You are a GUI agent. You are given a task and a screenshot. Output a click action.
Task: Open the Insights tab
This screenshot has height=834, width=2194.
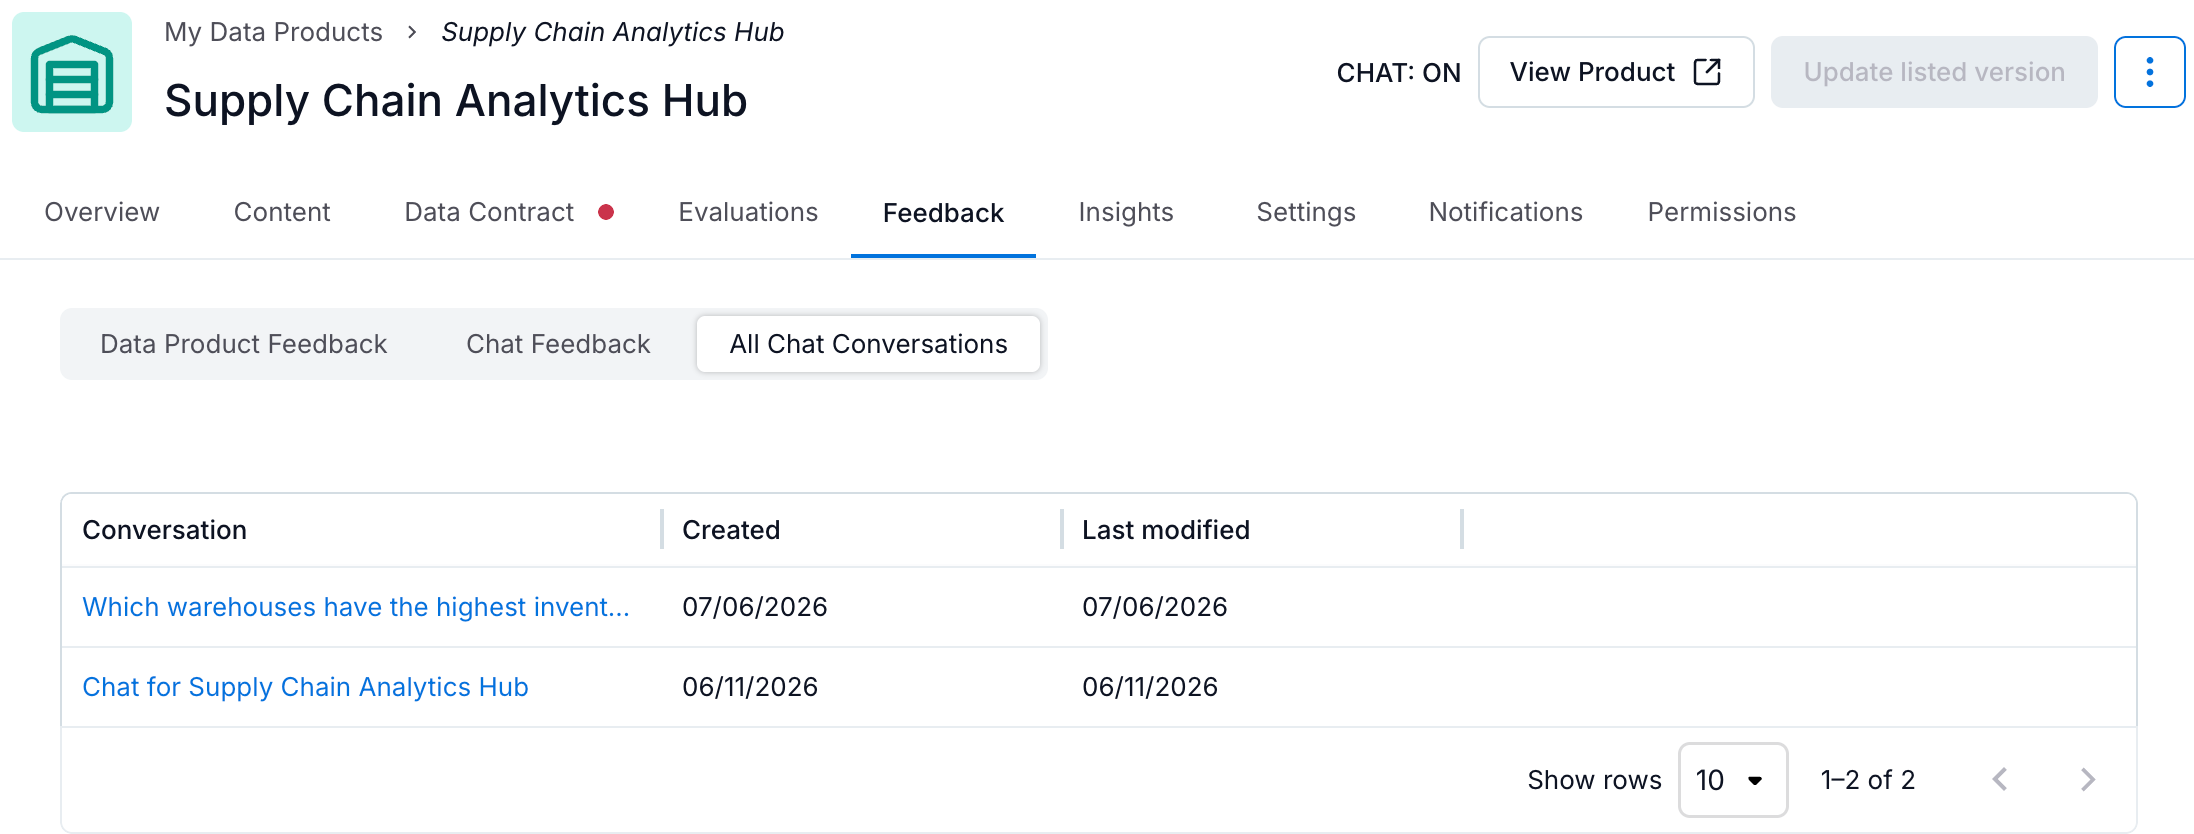tap(1126, 212)
